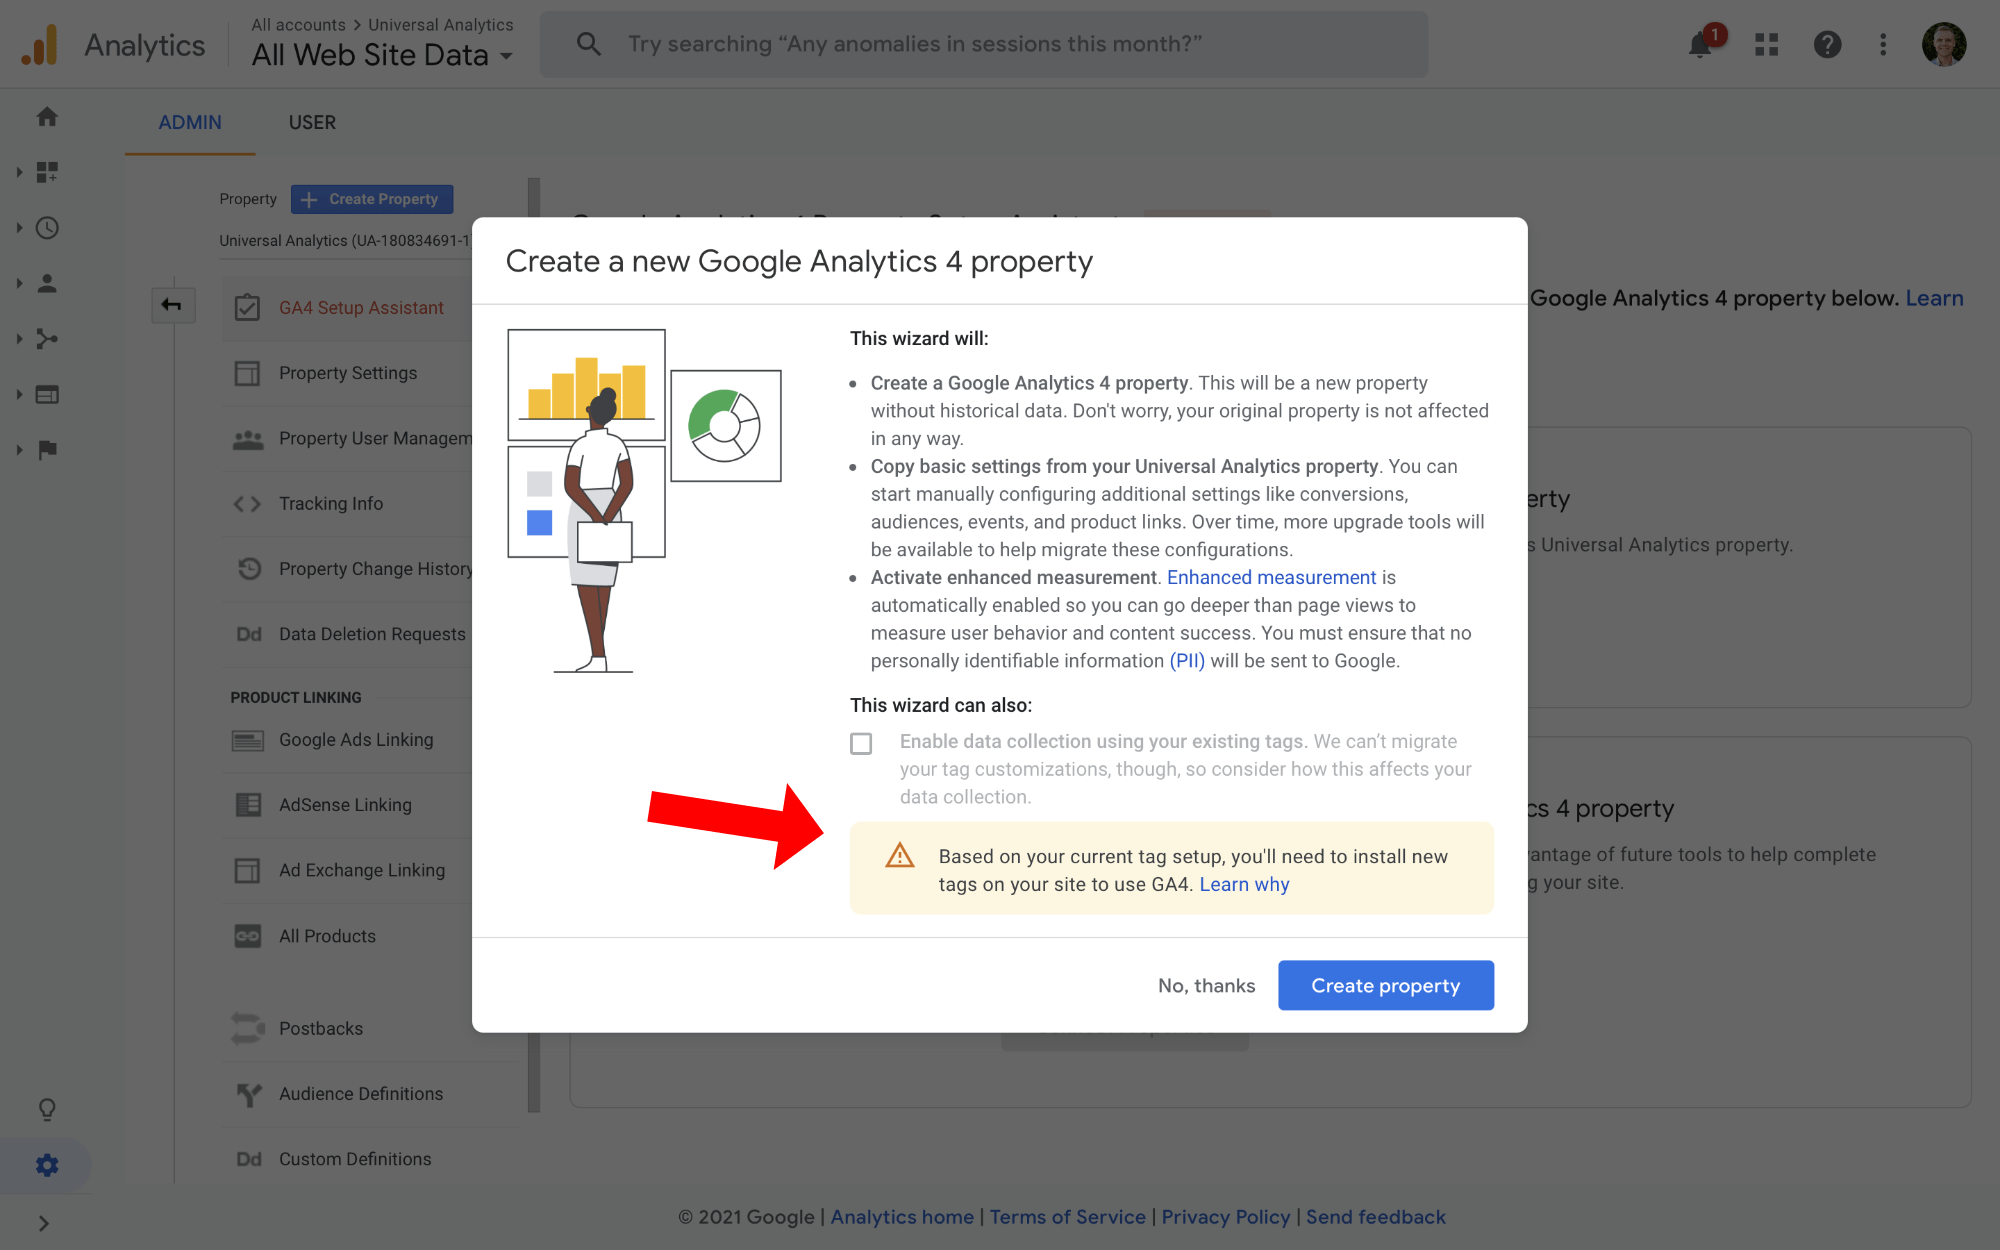The height and width of the screenshot is (1250, 2000).
Task: Click the Create property button in dialog
Action: [1386, 985]
